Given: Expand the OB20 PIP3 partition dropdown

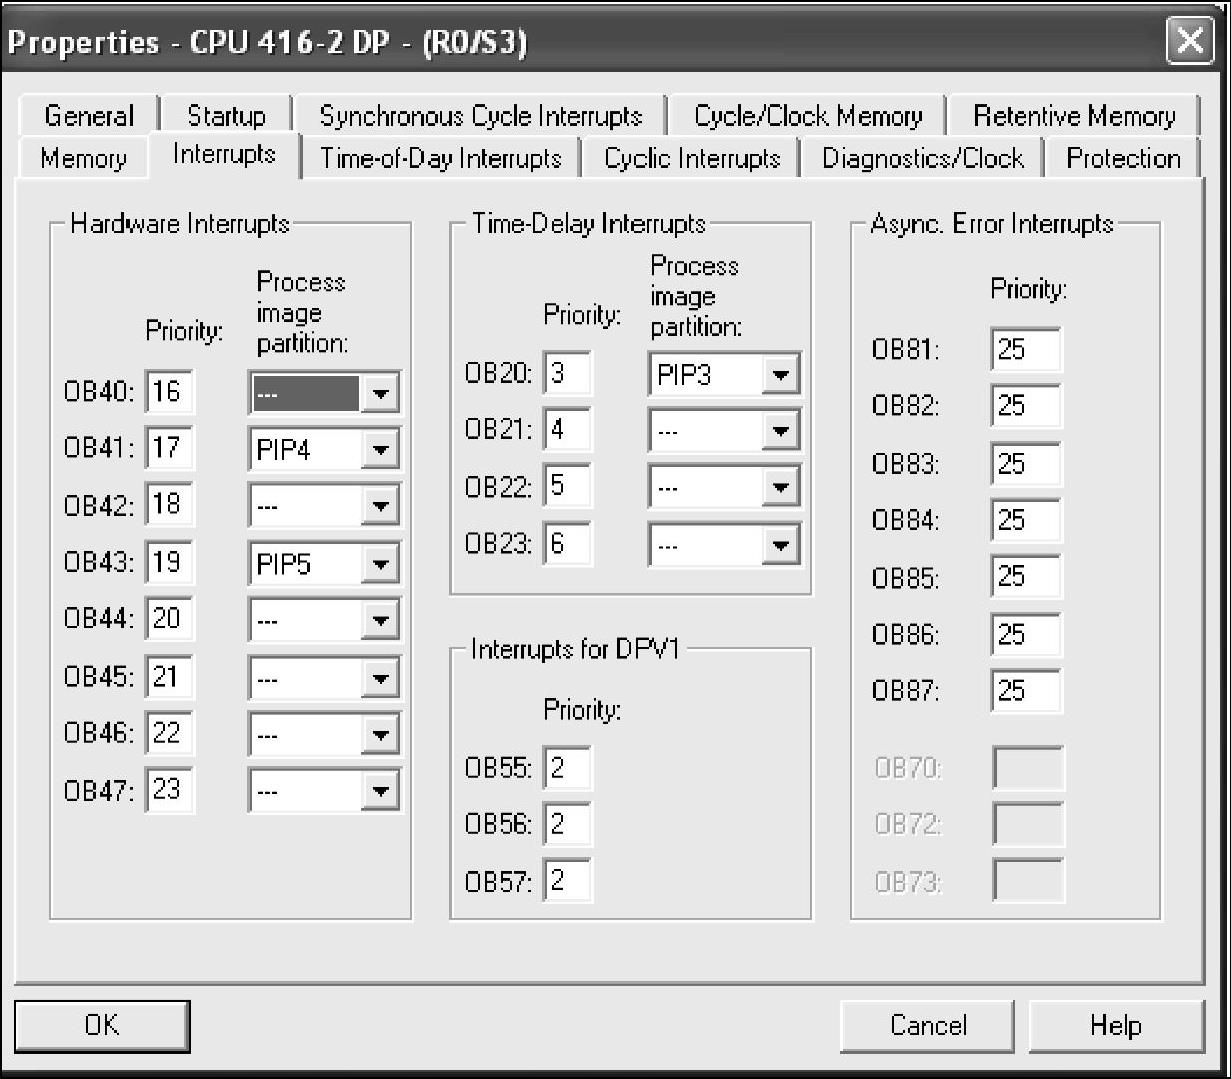Looking at the screenshot, I should pos(780,376).
